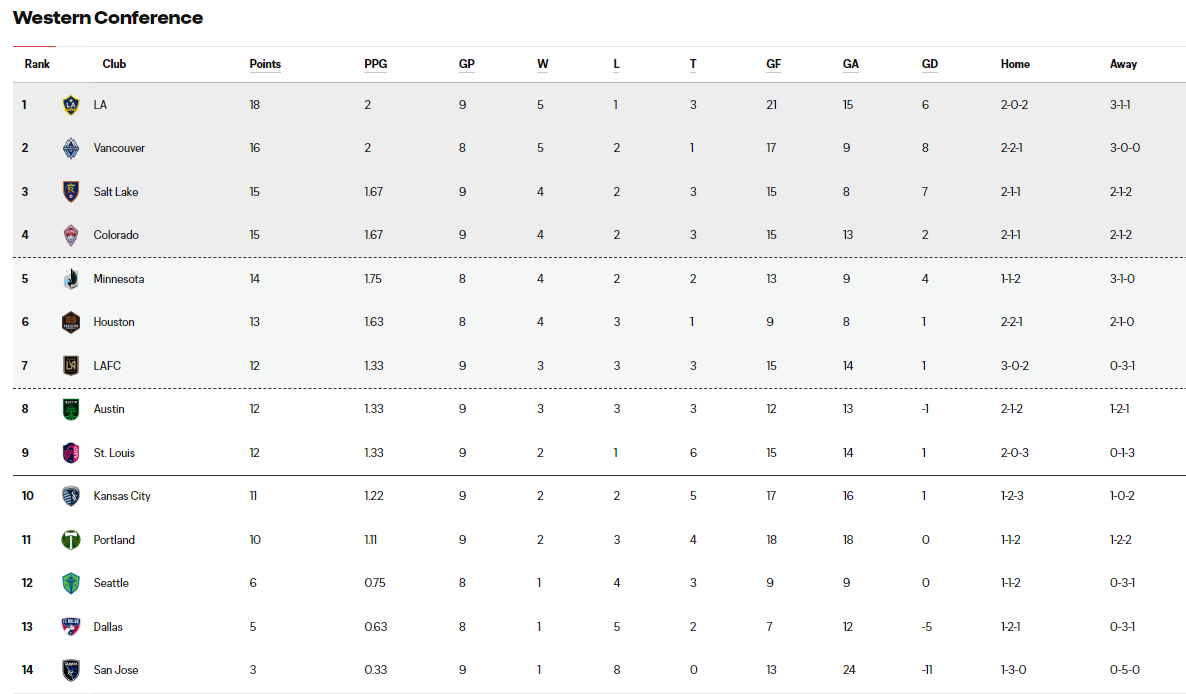Click the LA Galaxy club crest
Screen dimensions: 1186x694
click(70, 105)
